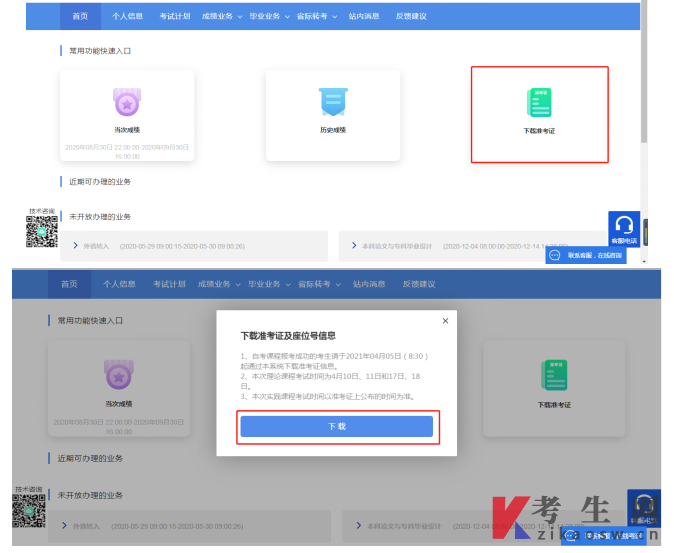Open 考试计划 in the dimmed navigation bar
674x553 pixels.
coord(169,284)
